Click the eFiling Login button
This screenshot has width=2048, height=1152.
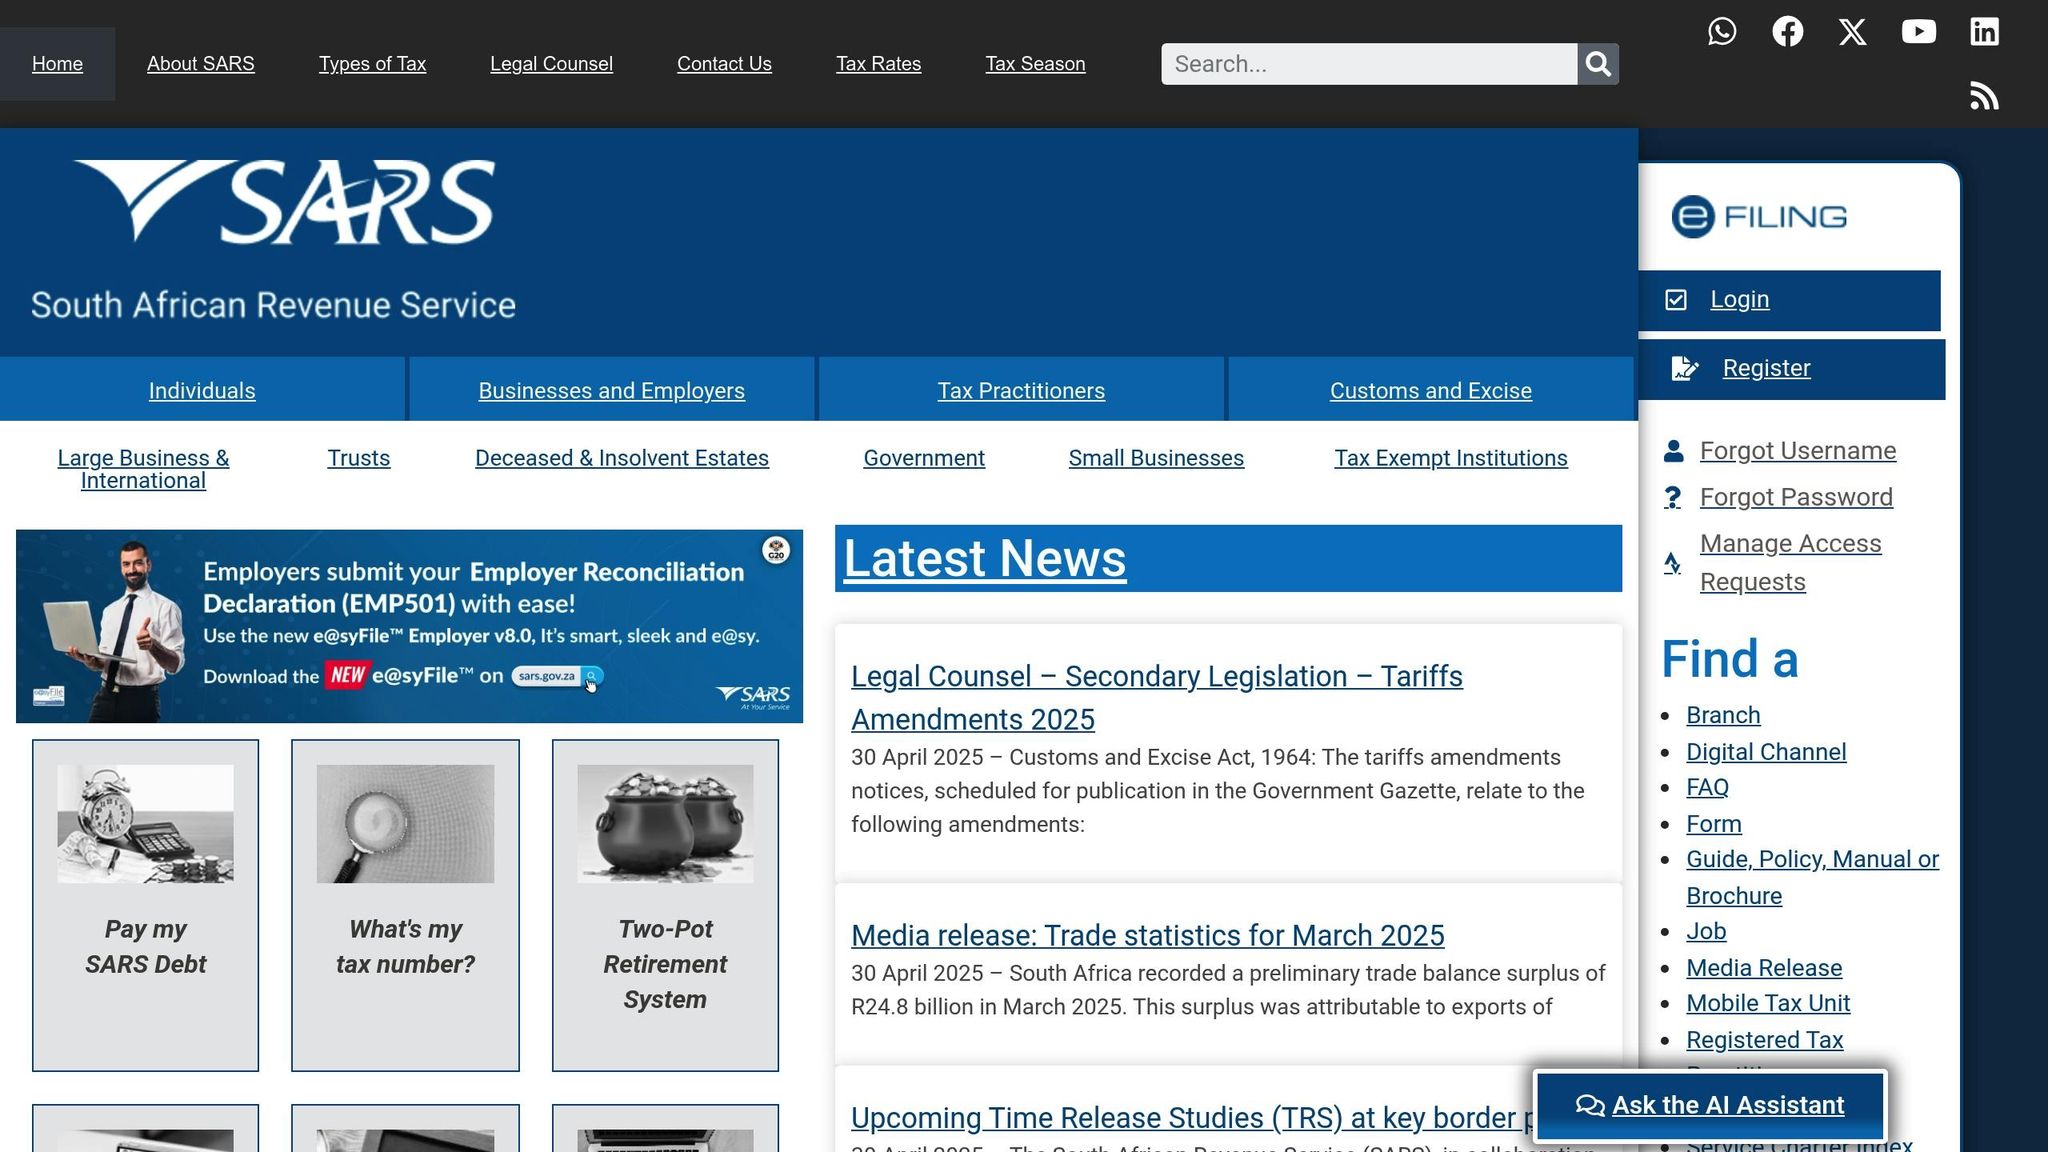[x=1789, y=300]
